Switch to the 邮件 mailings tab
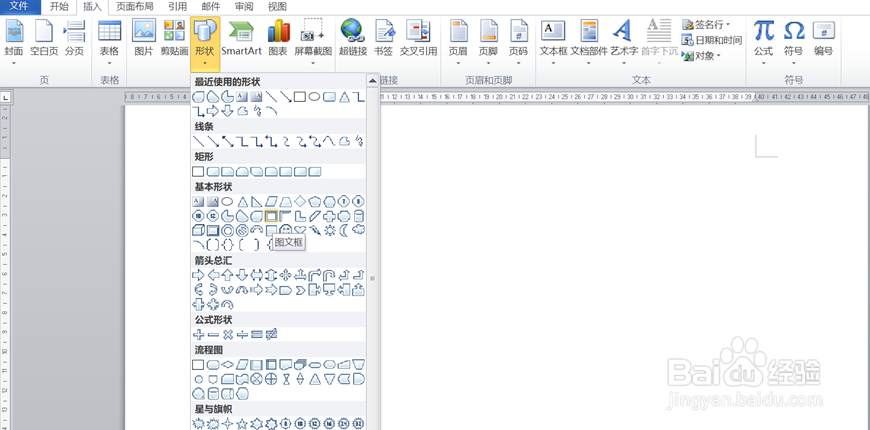This screenshot has height=430, width=870. 211,7
